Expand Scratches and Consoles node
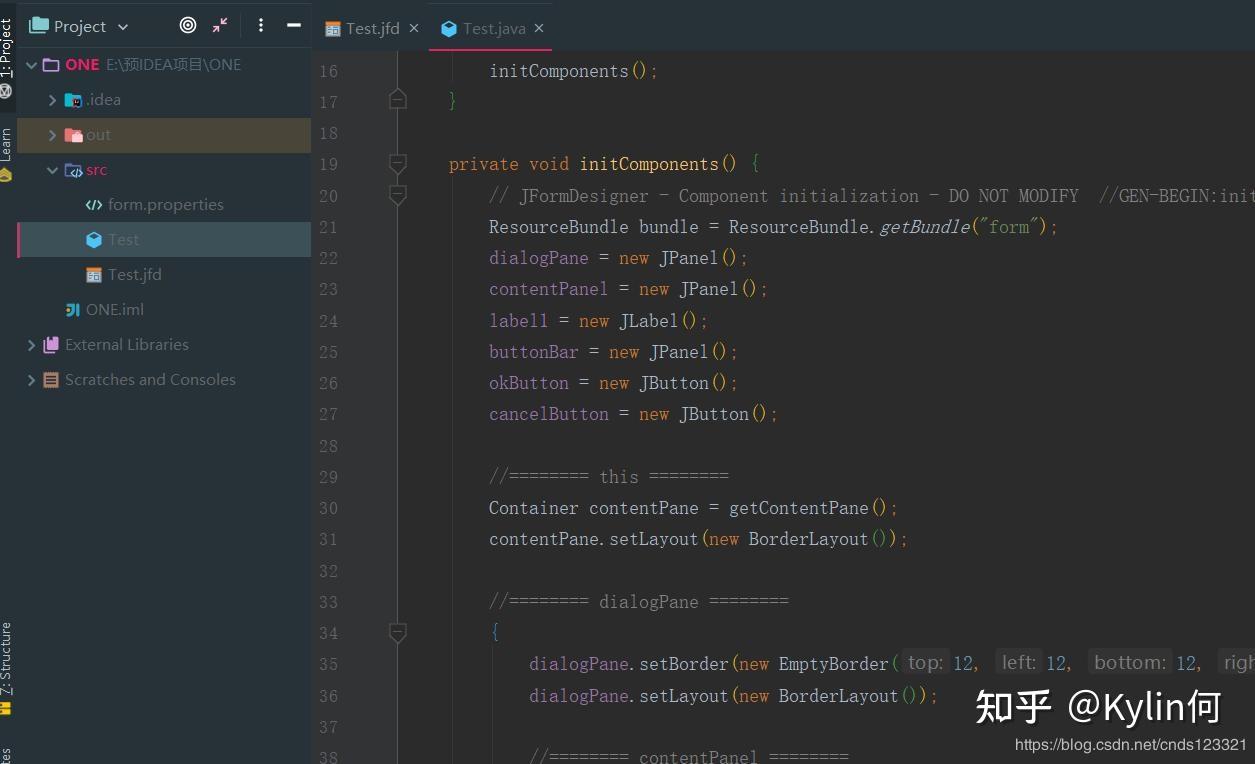Screen dimensions: 1255x764 pos(32,380)
